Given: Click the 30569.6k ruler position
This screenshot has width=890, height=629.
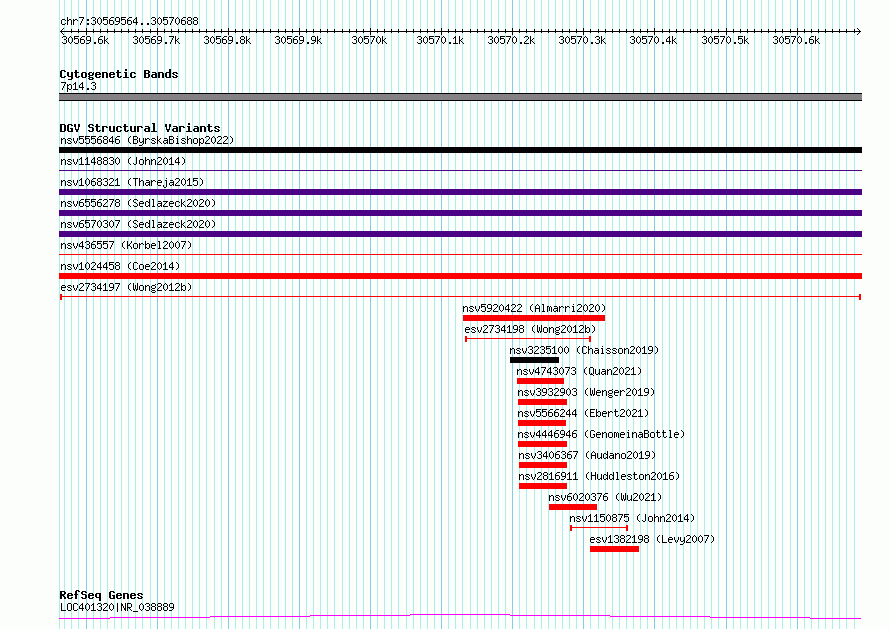Looking at the screenshot, I should 85,40.
